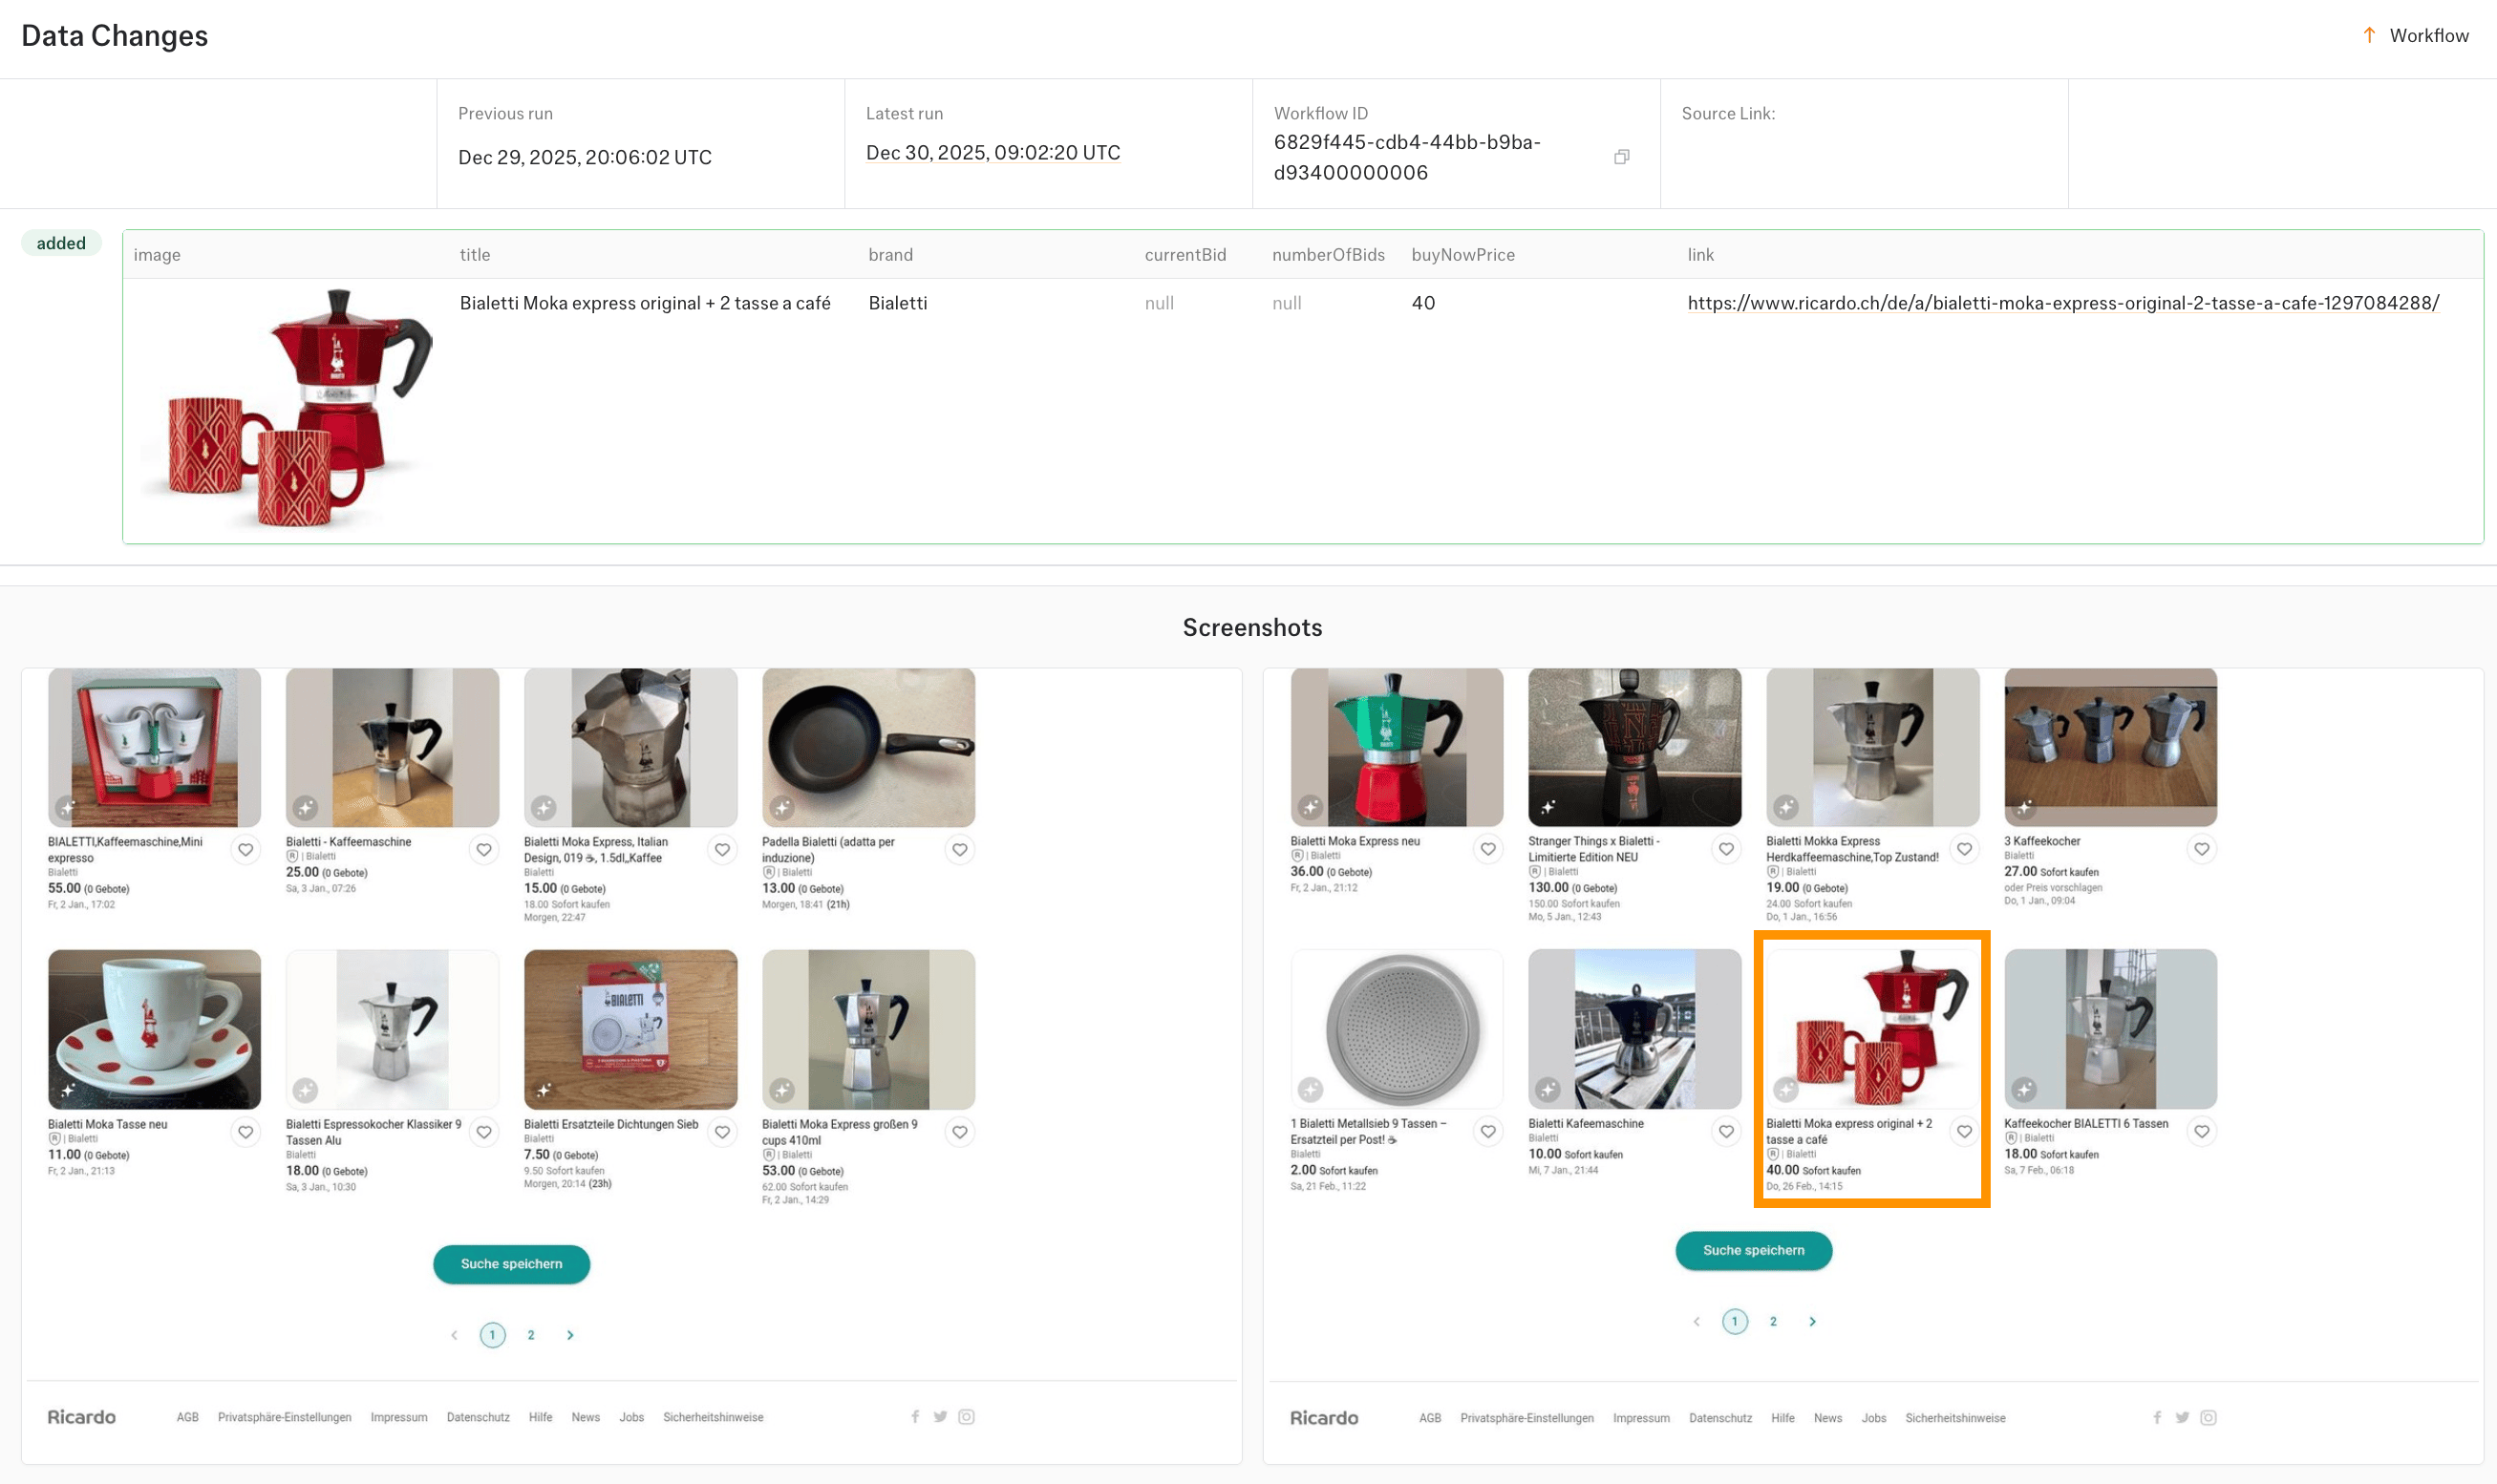Click Suche speichern in left screenshot
This screenshot has height=1484, width=2497.
511,1264
